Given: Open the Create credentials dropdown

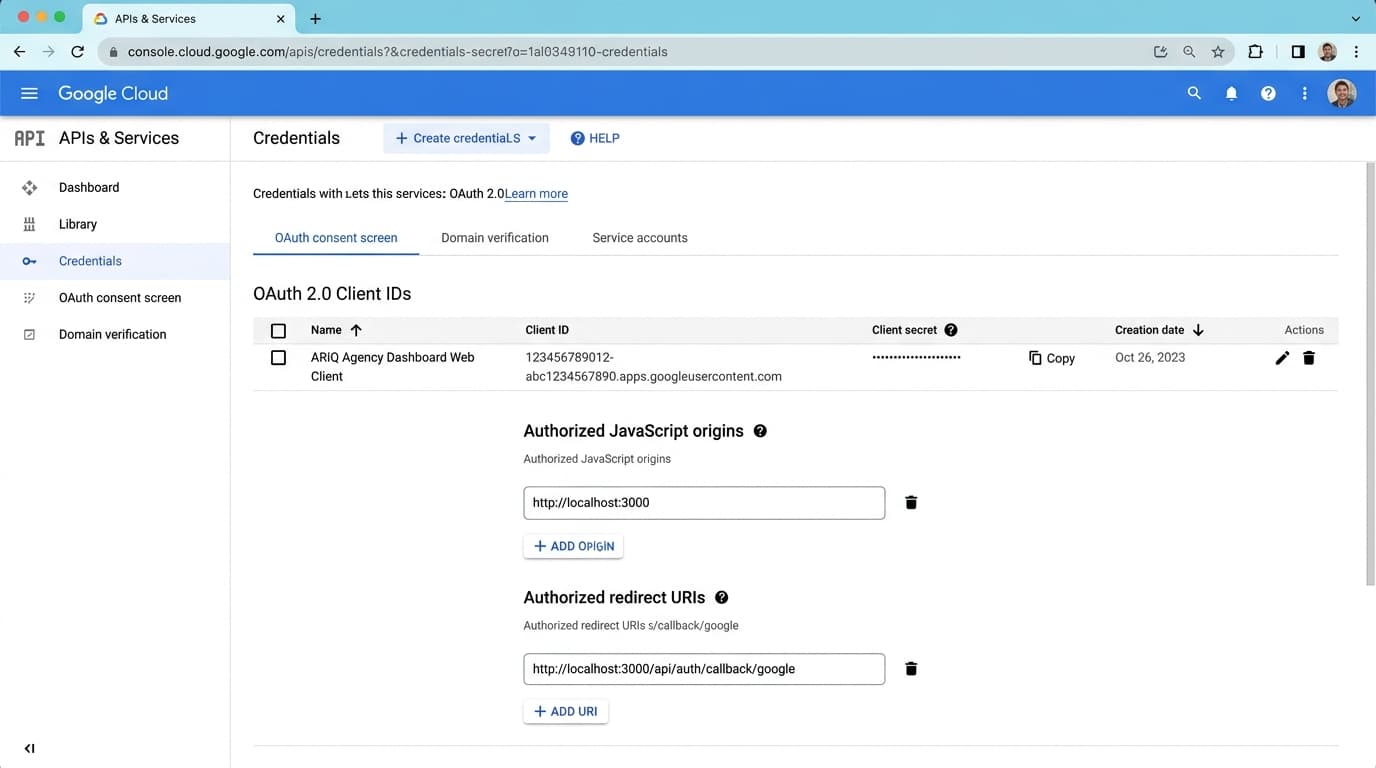Looking at the screenshot, I should click(x=466, y=138).
